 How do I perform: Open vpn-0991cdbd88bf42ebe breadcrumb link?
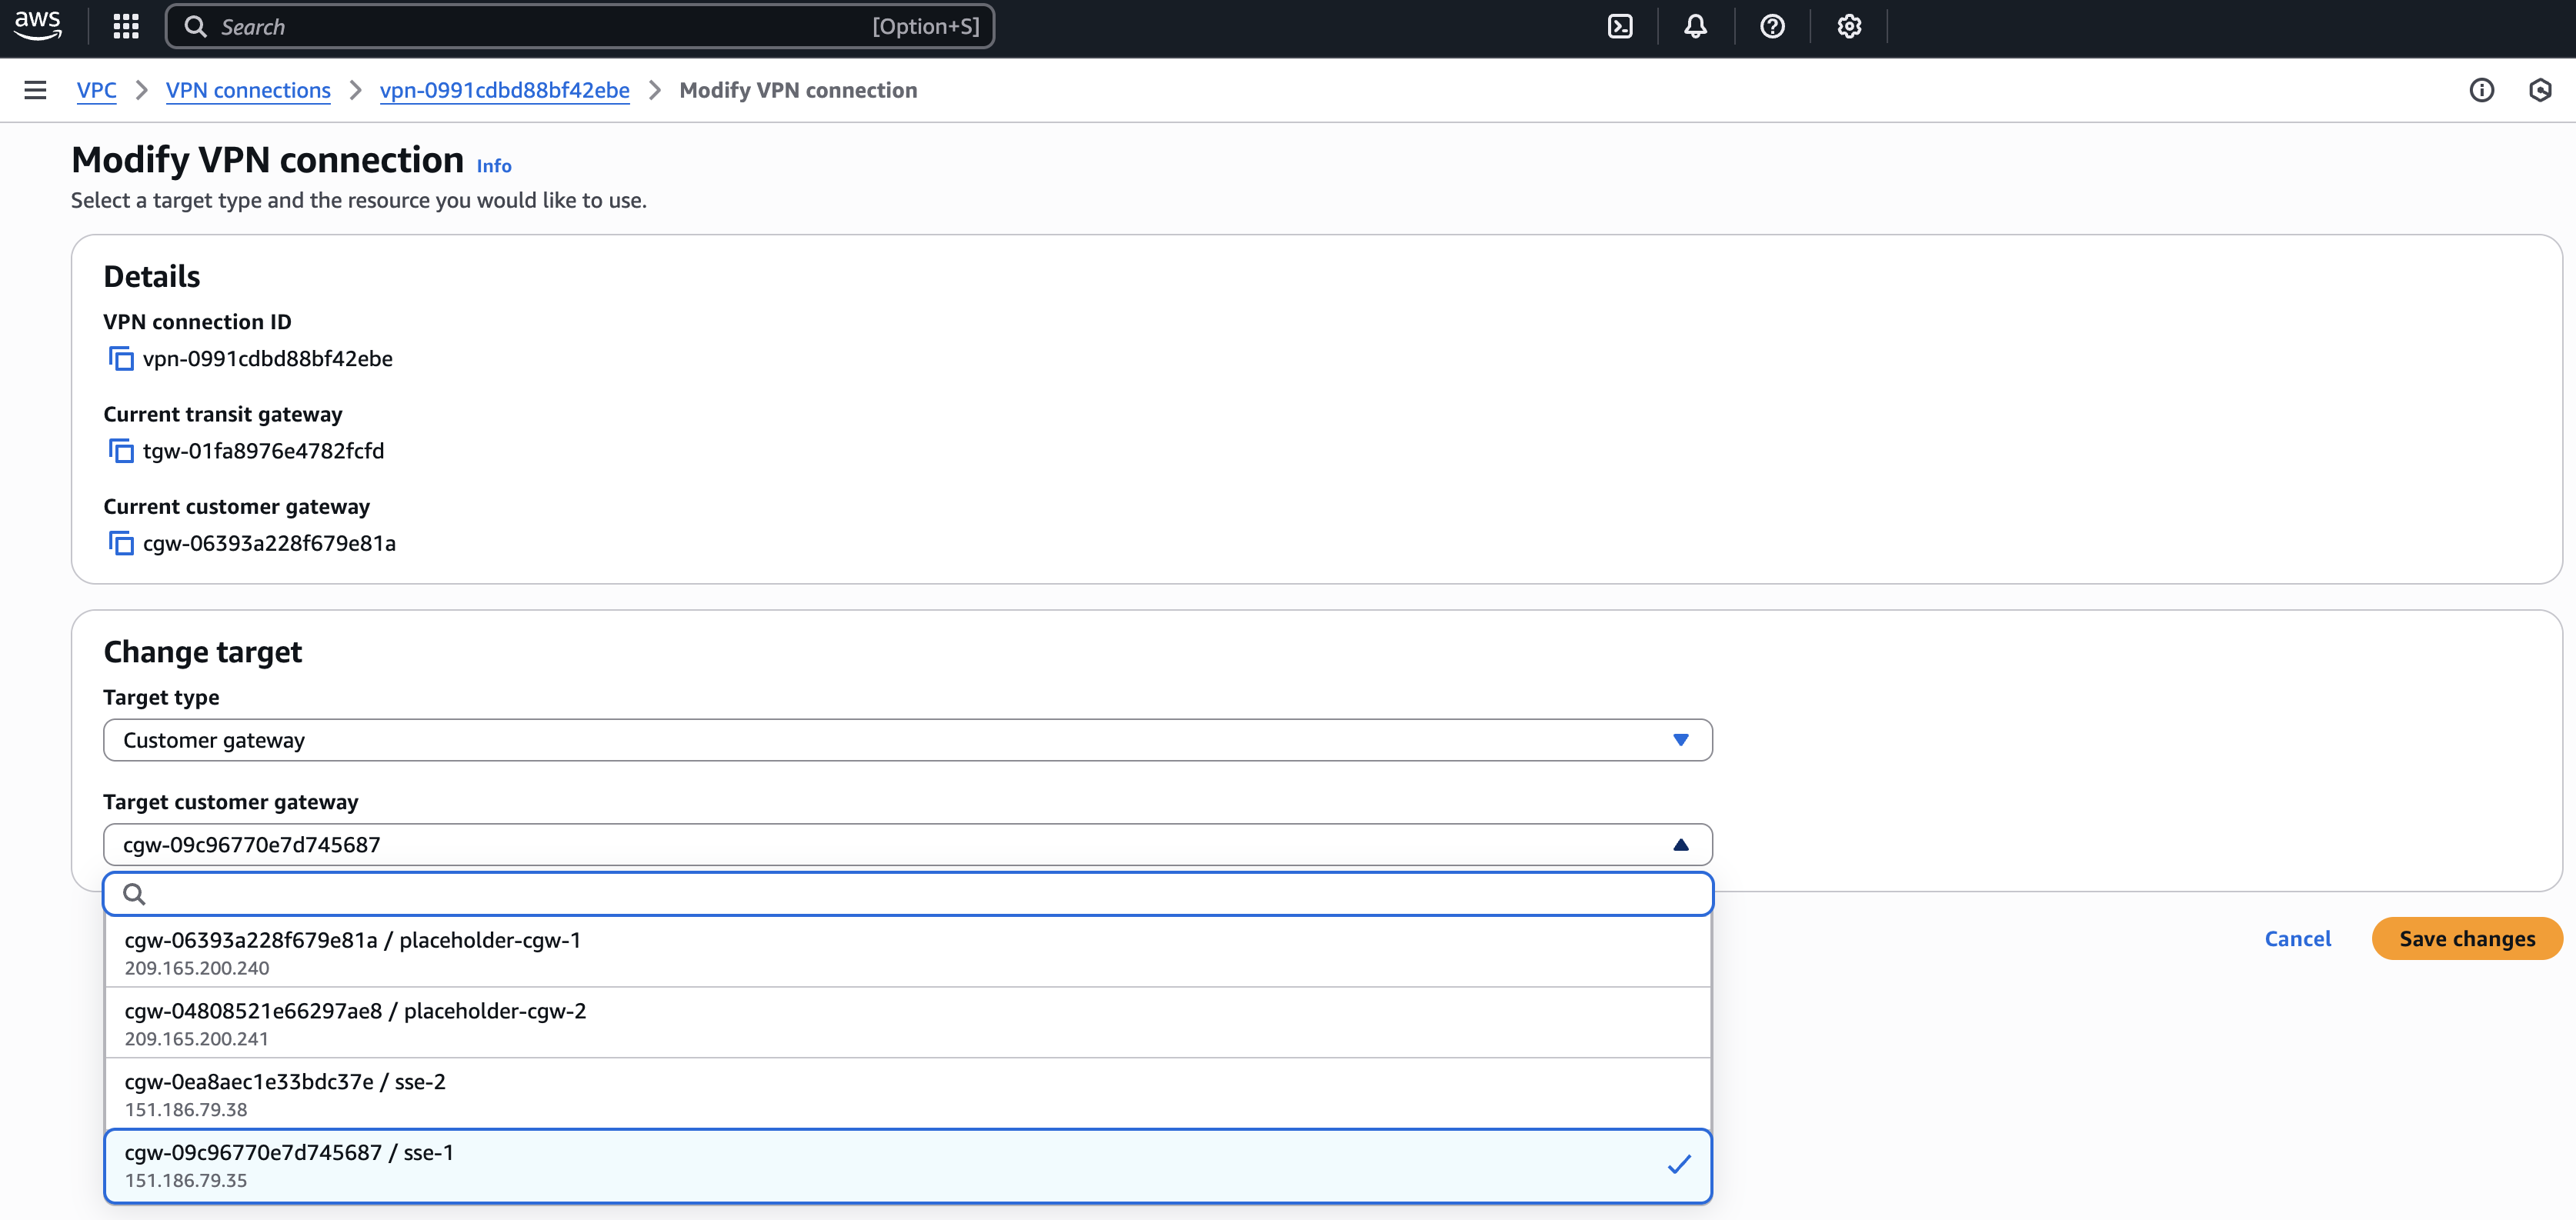(x=505, y=90)
